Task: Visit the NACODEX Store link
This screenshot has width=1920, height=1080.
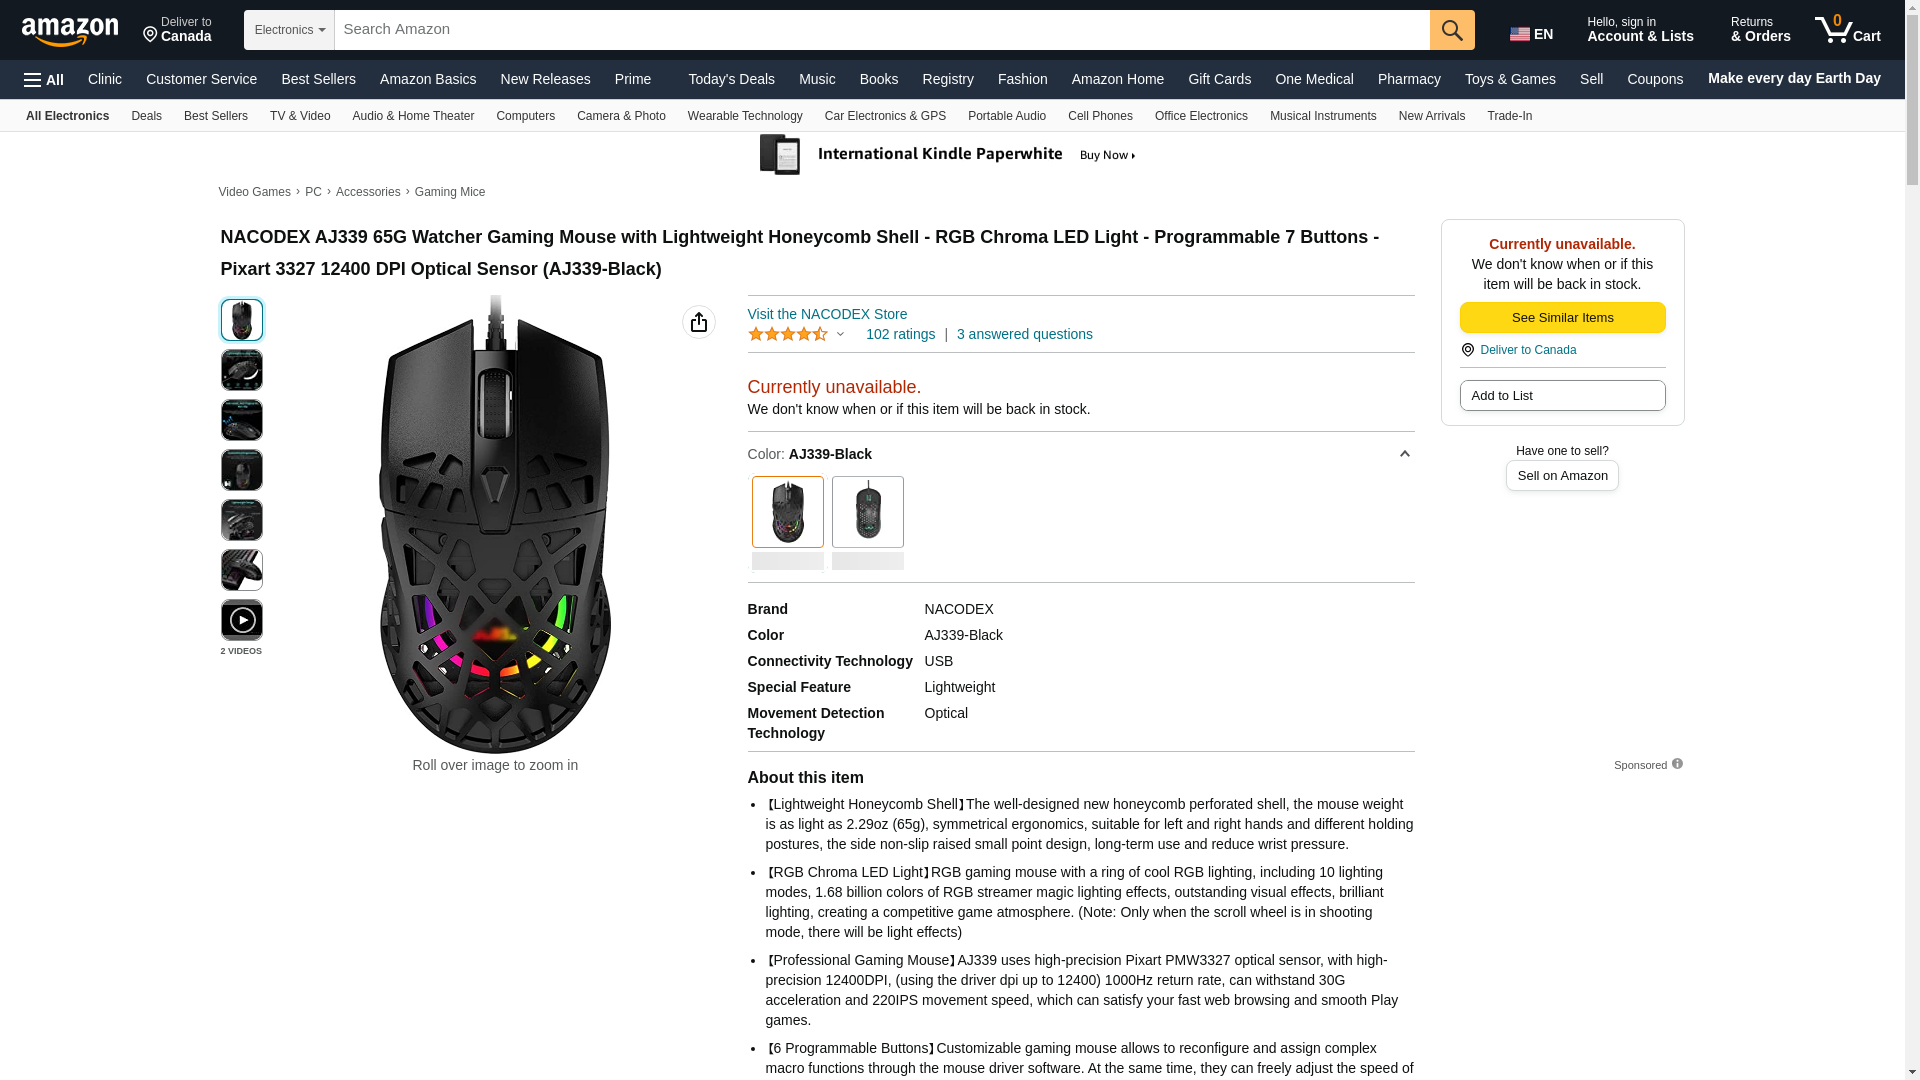Action: [827, 314]
